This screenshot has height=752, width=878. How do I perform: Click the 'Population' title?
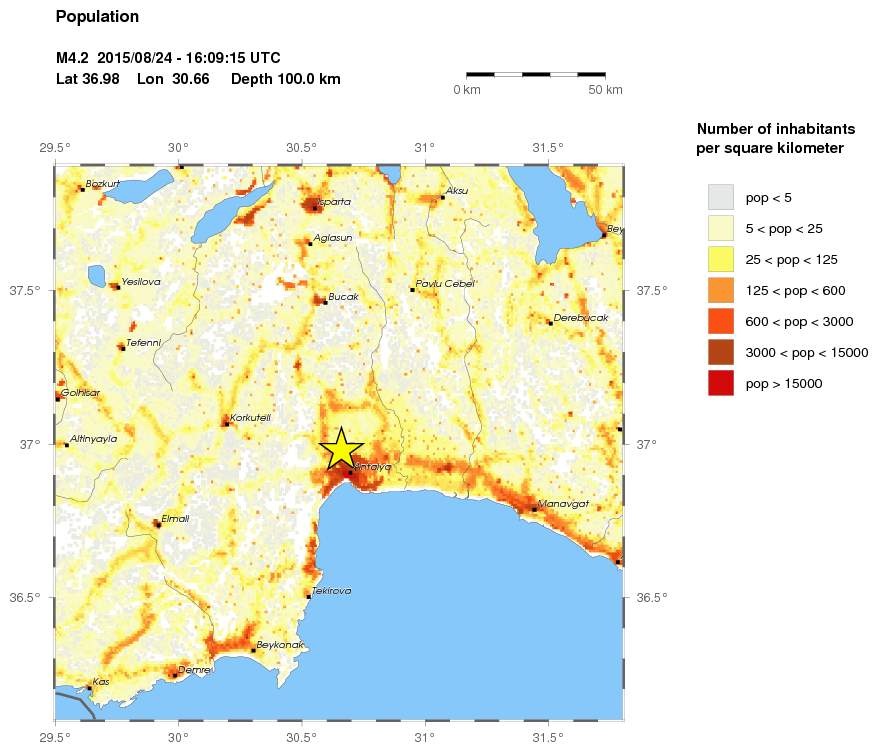click(97, 17)
